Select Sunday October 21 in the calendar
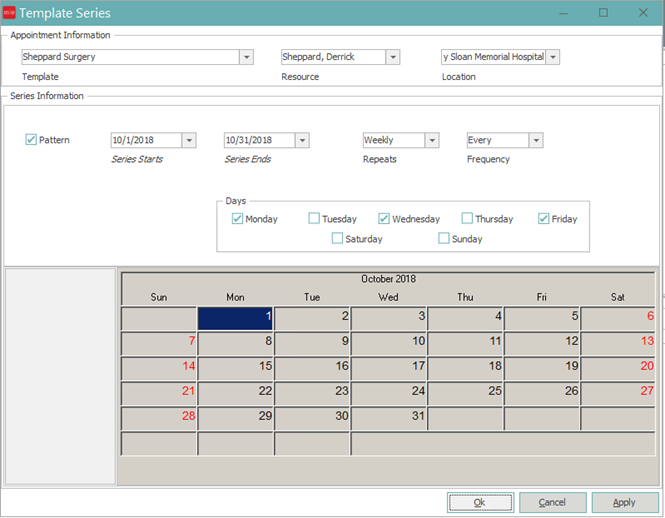 [159, 394]
